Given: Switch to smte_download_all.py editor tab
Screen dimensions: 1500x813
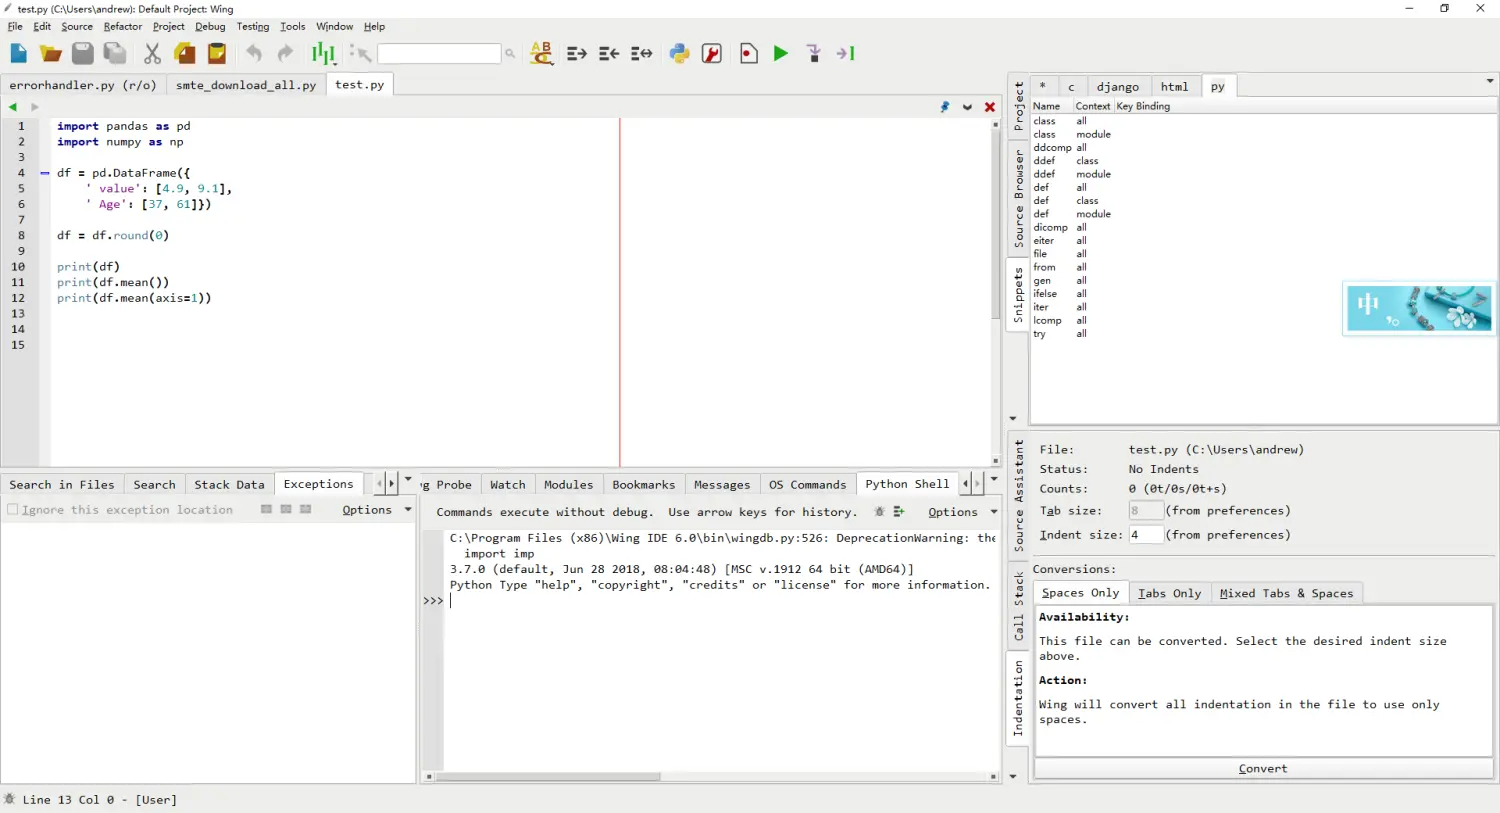Looking at the screenshot, I should pos(246,86).
